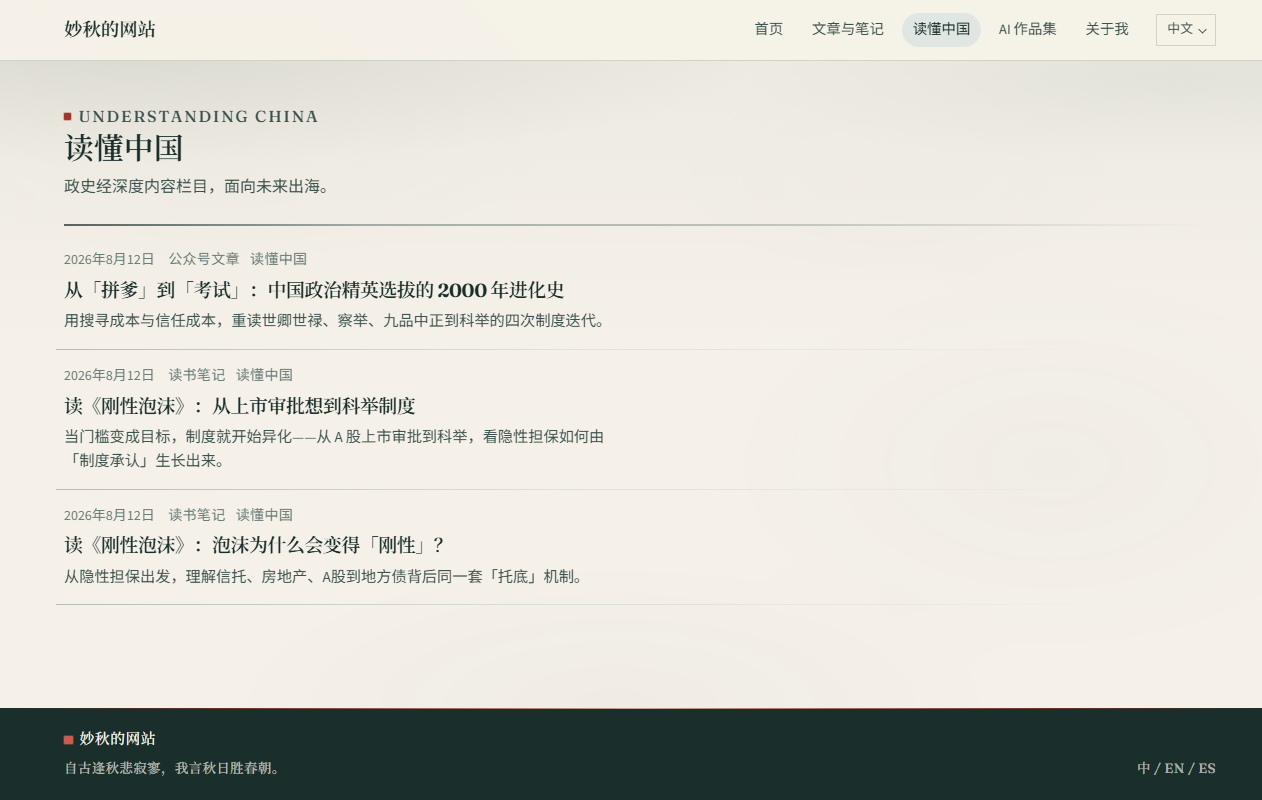Click summary starting 当门槛变成目标
This screenshot has width=1262, height=800.
[334, 449]
